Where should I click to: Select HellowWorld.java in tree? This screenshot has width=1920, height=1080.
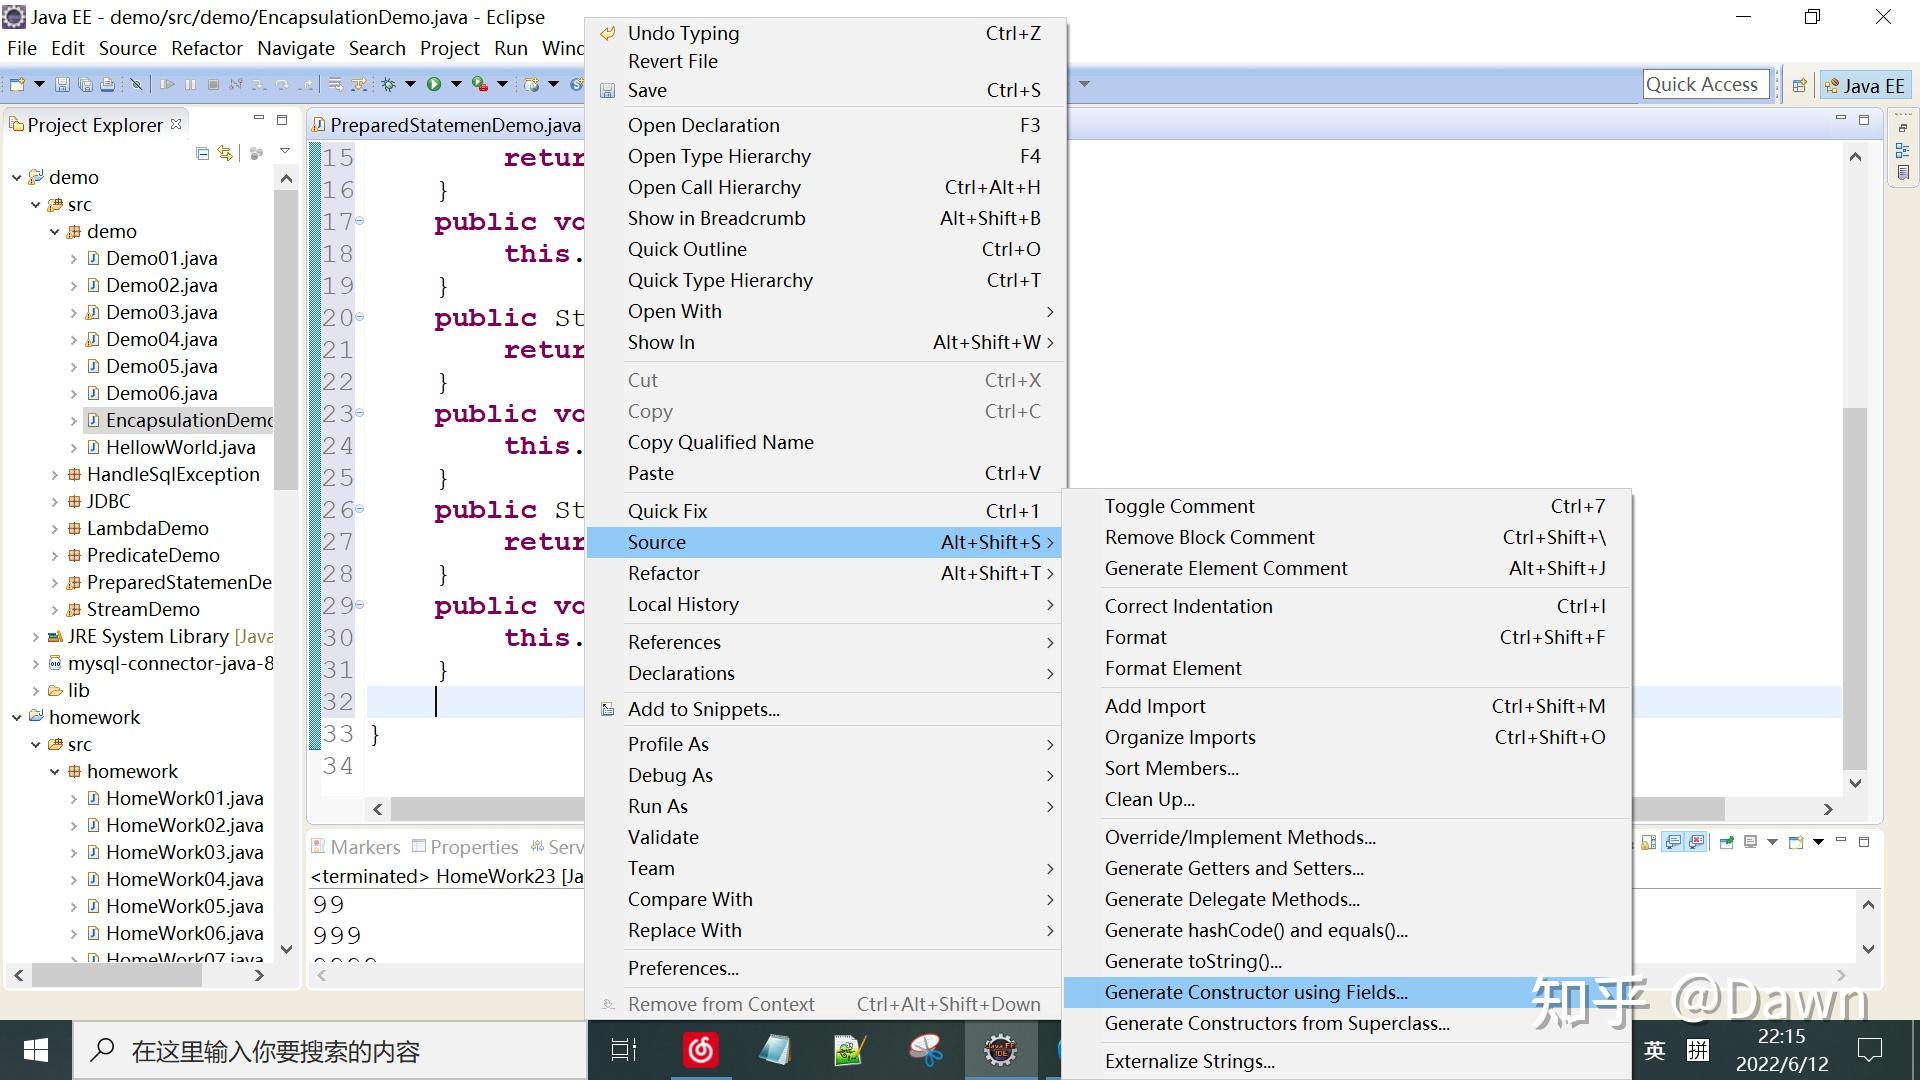point(181,447)
